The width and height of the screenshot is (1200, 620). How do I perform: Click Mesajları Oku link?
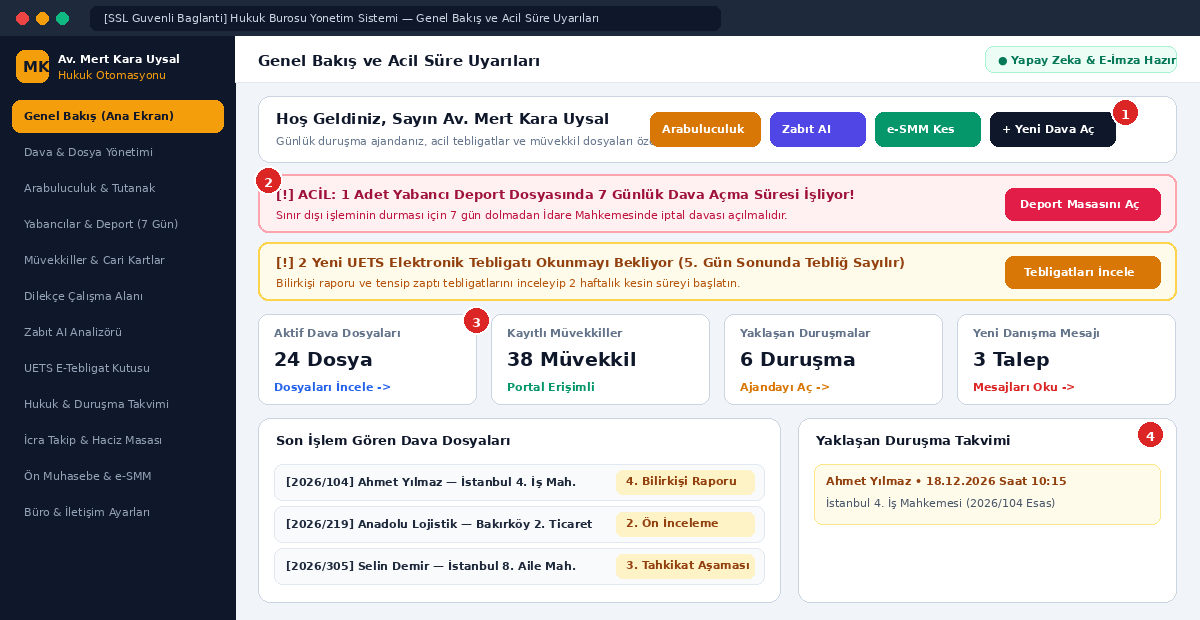1024,387
